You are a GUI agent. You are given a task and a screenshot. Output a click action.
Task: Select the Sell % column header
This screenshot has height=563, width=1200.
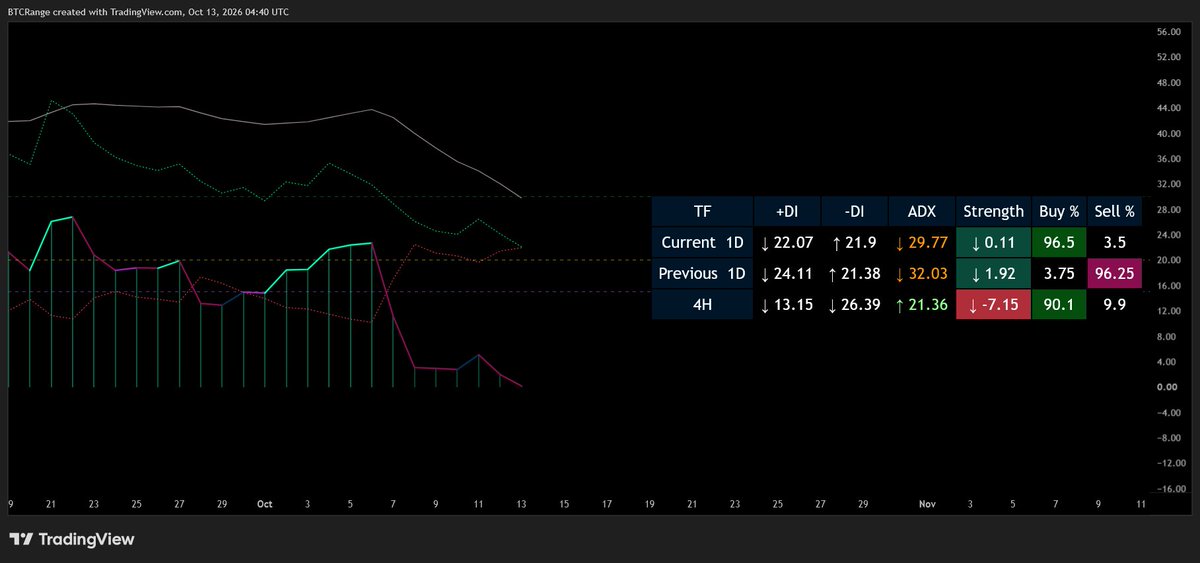click(x=1115, y=211)
